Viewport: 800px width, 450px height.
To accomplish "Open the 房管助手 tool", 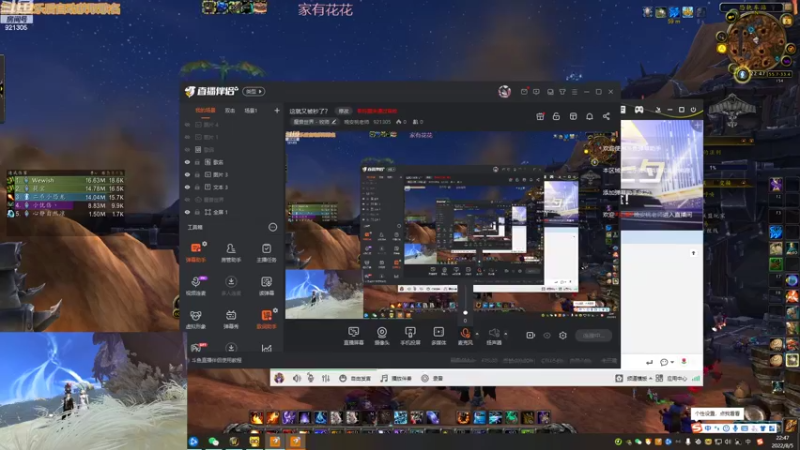I will [x=231, y=253].
